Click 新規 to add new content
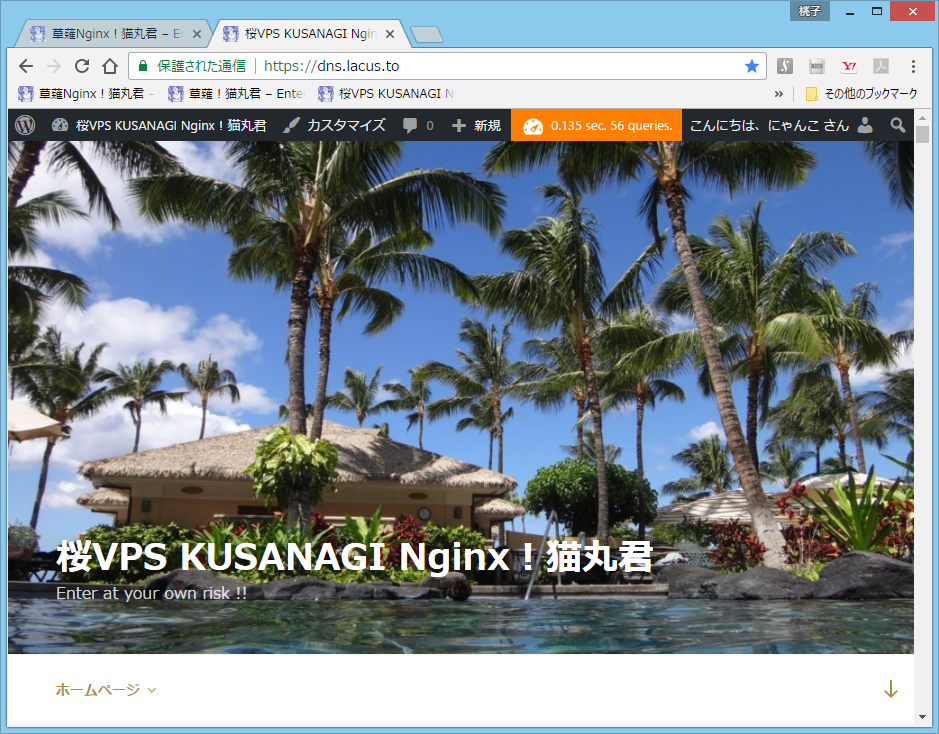Screen dimensions: 939x734 pyautogui.click(x=476, y=126)
